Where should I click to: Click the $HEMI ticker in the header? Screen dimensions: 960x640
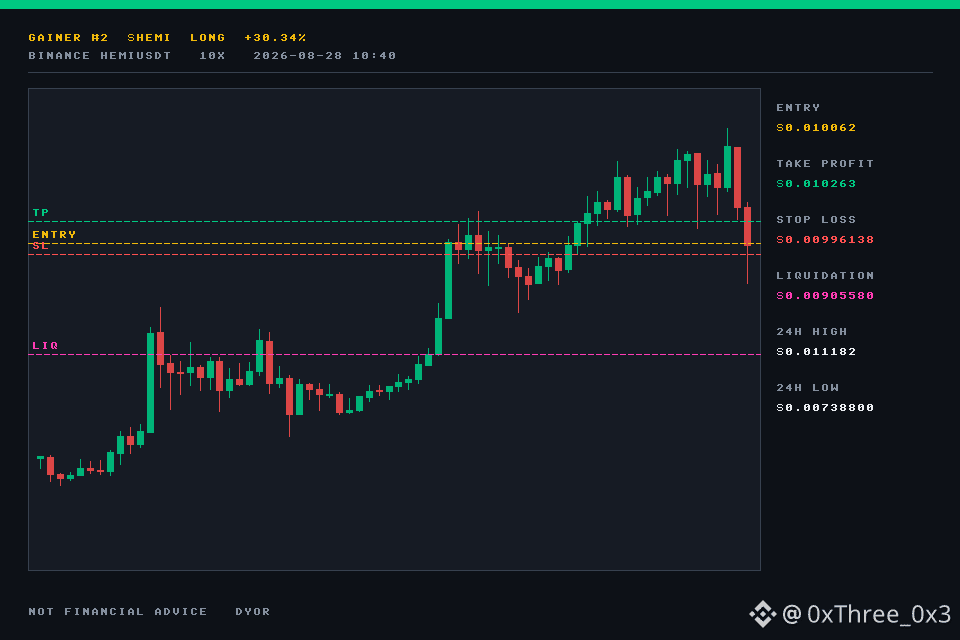coord(149,37)
